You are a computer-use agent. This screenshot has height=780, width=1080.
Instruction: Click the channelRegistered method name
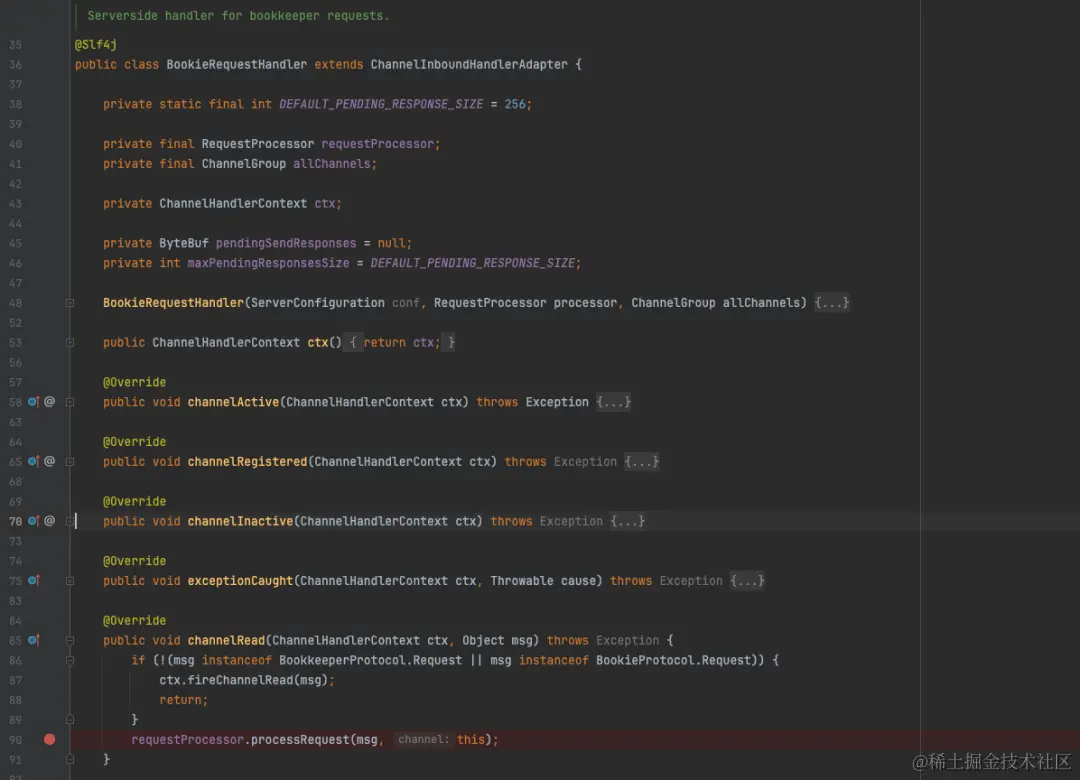coord(247,462)
